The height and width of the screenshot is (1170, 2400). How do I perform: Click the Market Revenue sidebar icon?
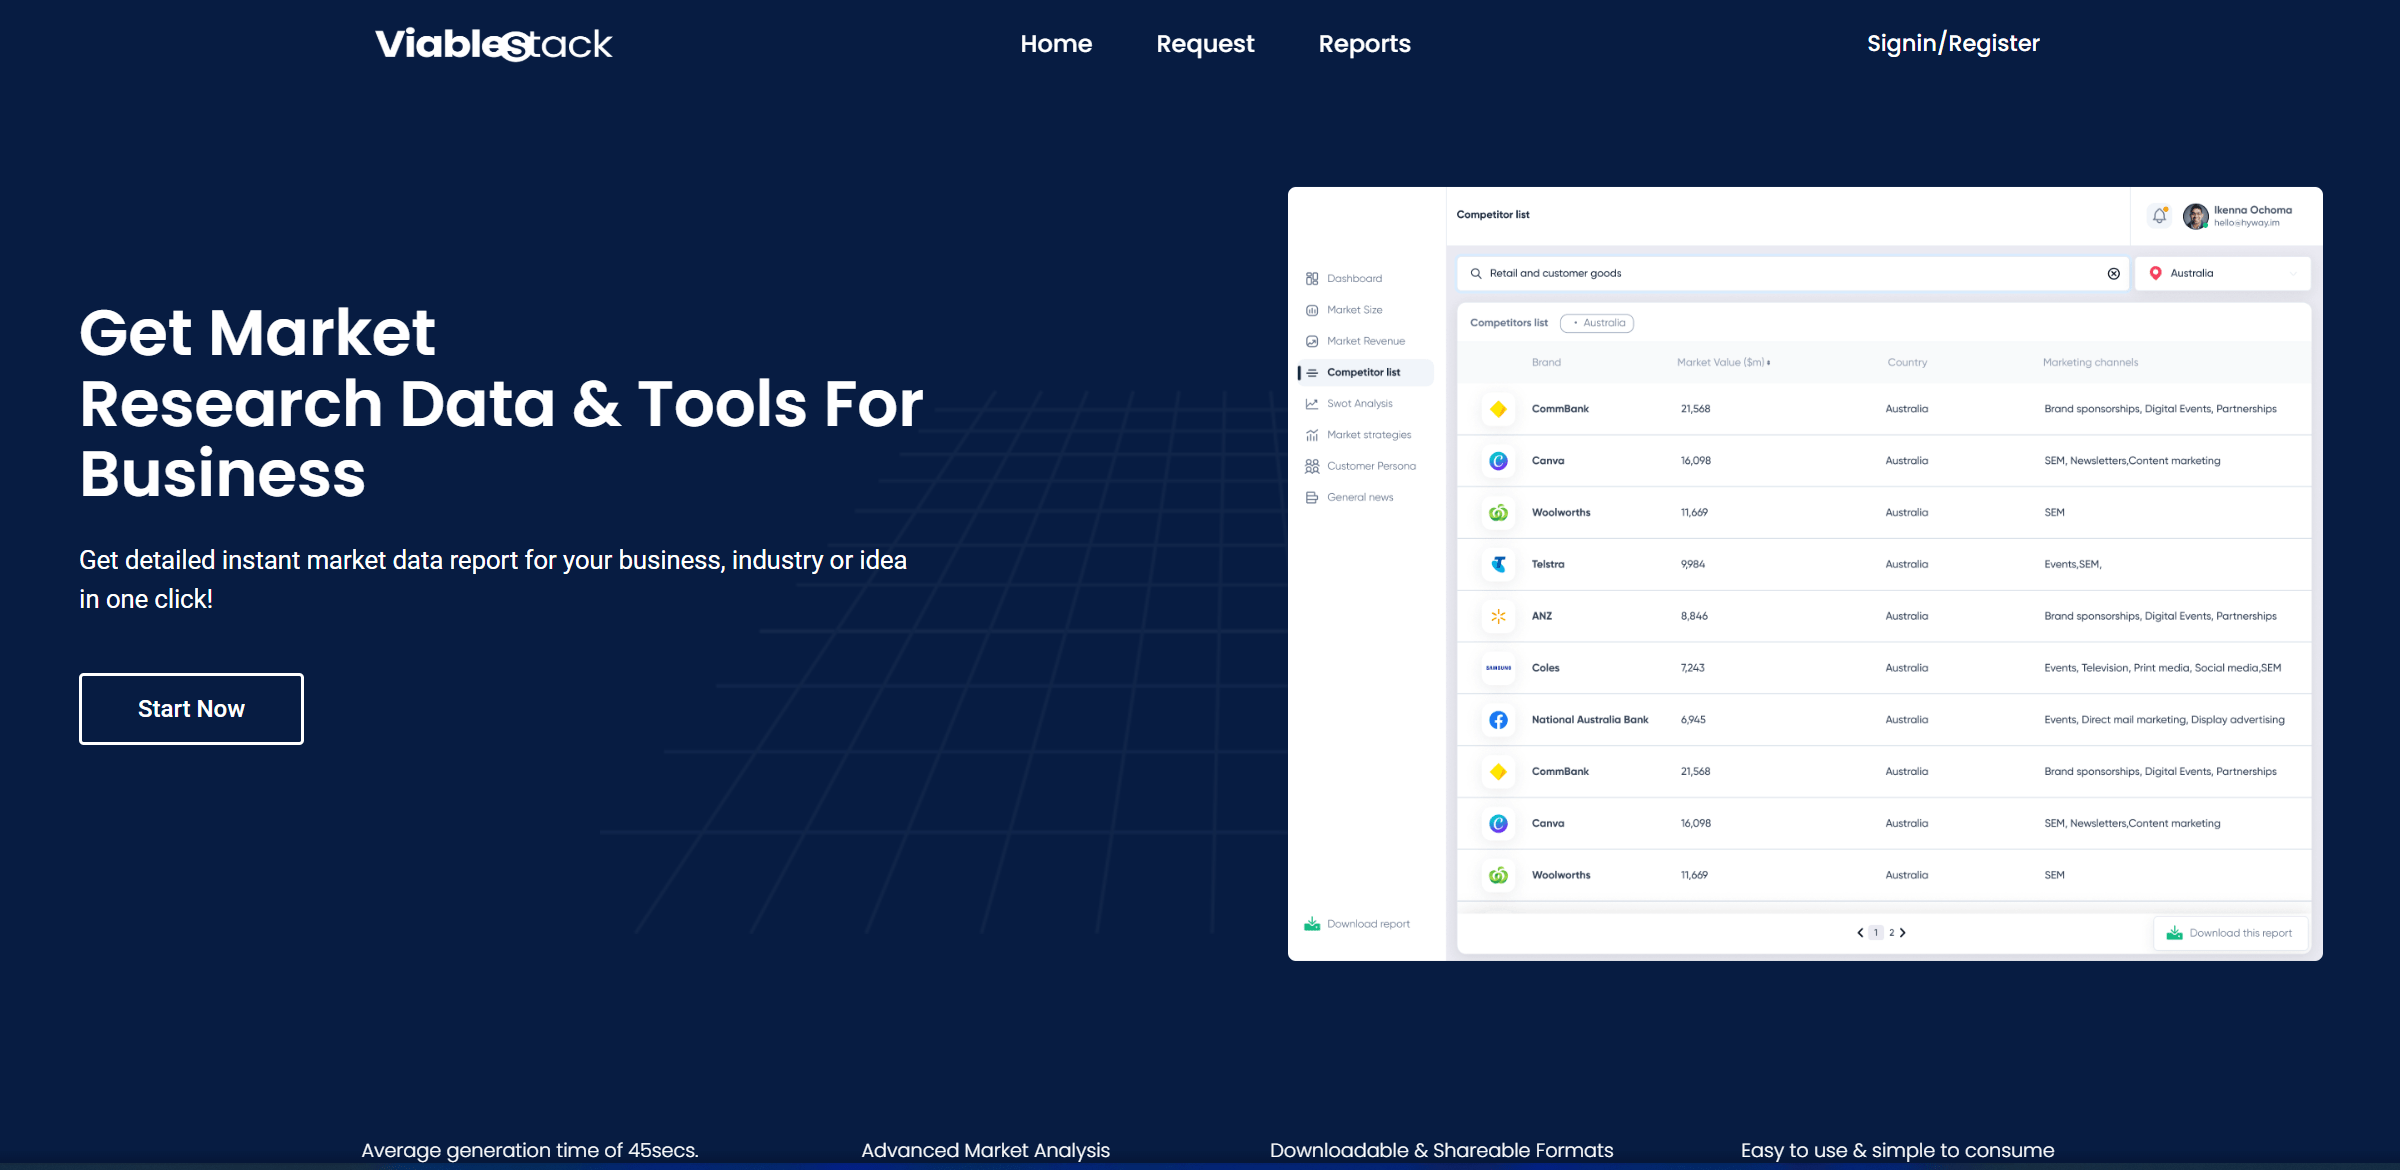tap(1312, 341)
